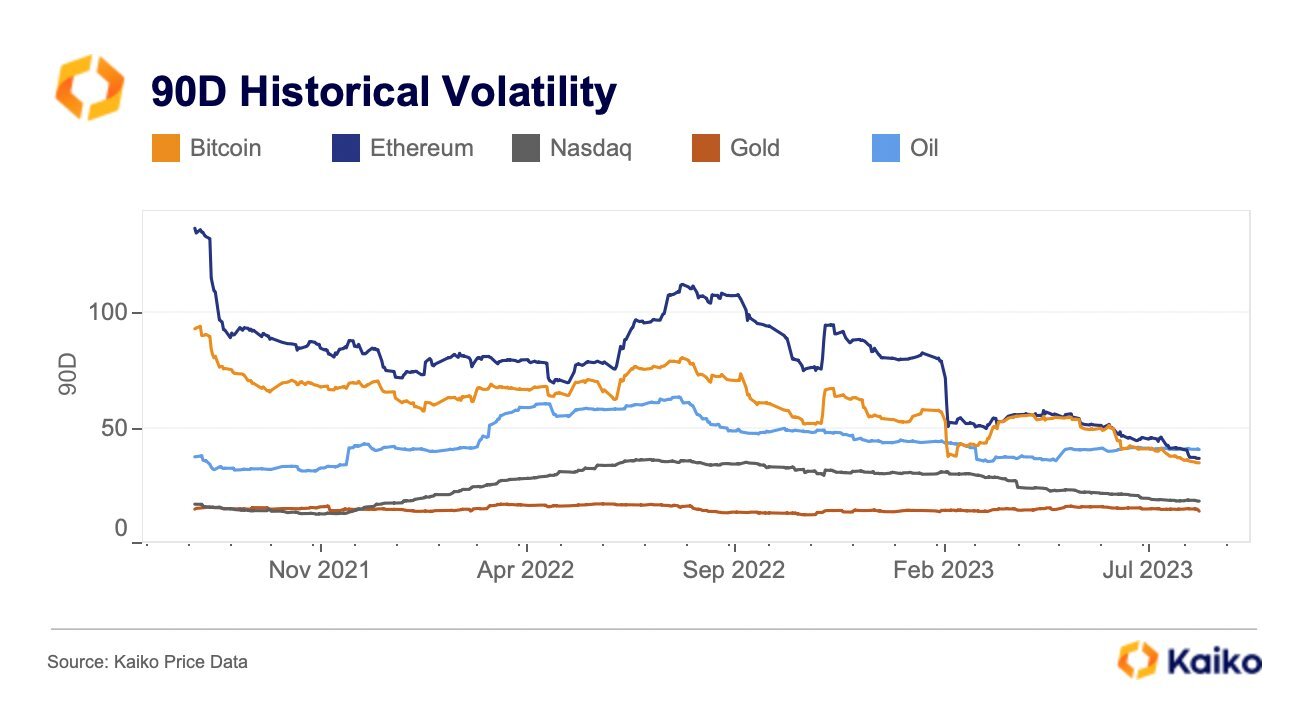Click the orange Bitcoin legend swatch
The image size is (1292, 702).
pyautogui.click(x=166, y=148)
